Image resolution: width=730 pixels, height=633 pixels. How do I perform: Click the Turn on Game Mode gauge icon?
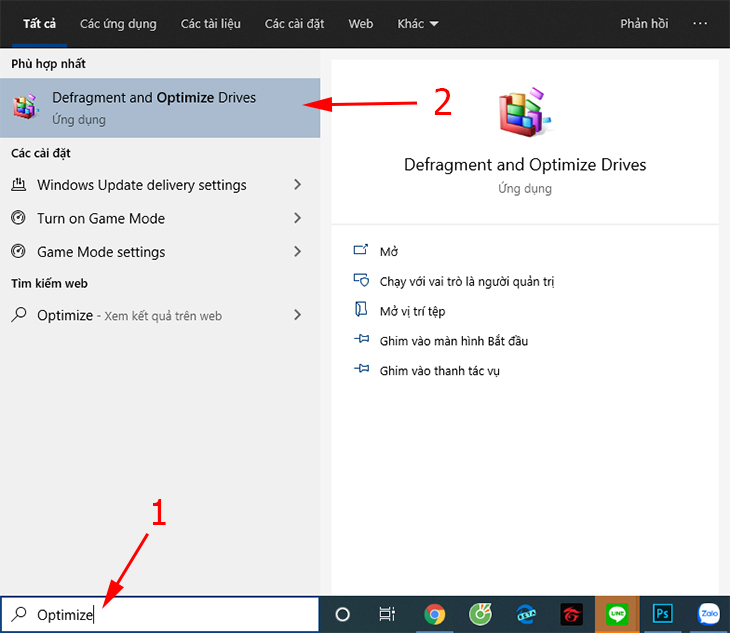pos(18,217)
